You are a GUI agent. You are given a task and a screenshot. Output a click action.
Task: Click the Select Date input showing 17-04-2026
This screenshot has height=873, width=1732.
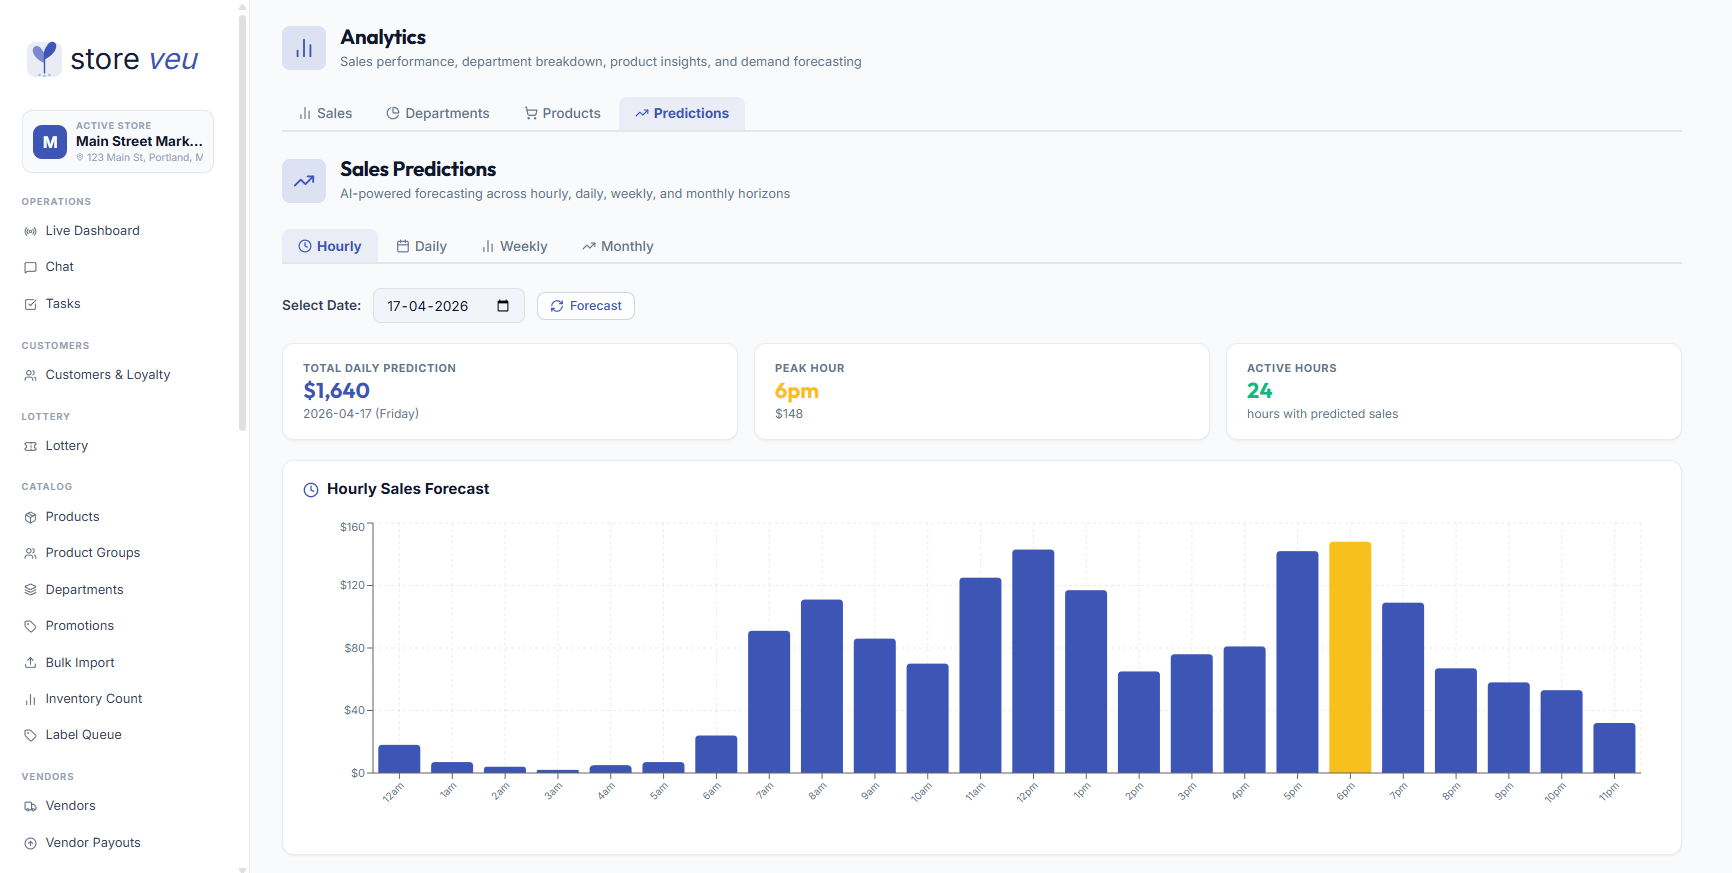pos(449,306)
